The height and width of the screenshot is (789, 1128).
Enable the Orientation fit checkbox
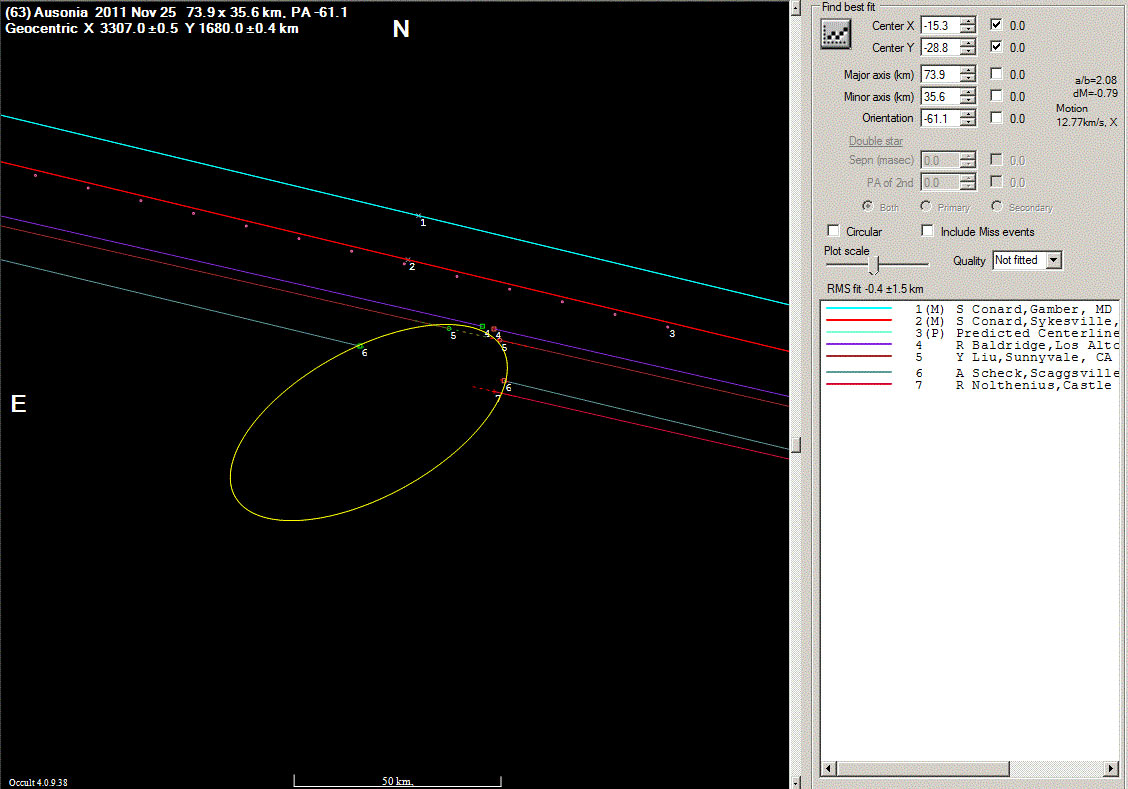(x=996, y=117)
